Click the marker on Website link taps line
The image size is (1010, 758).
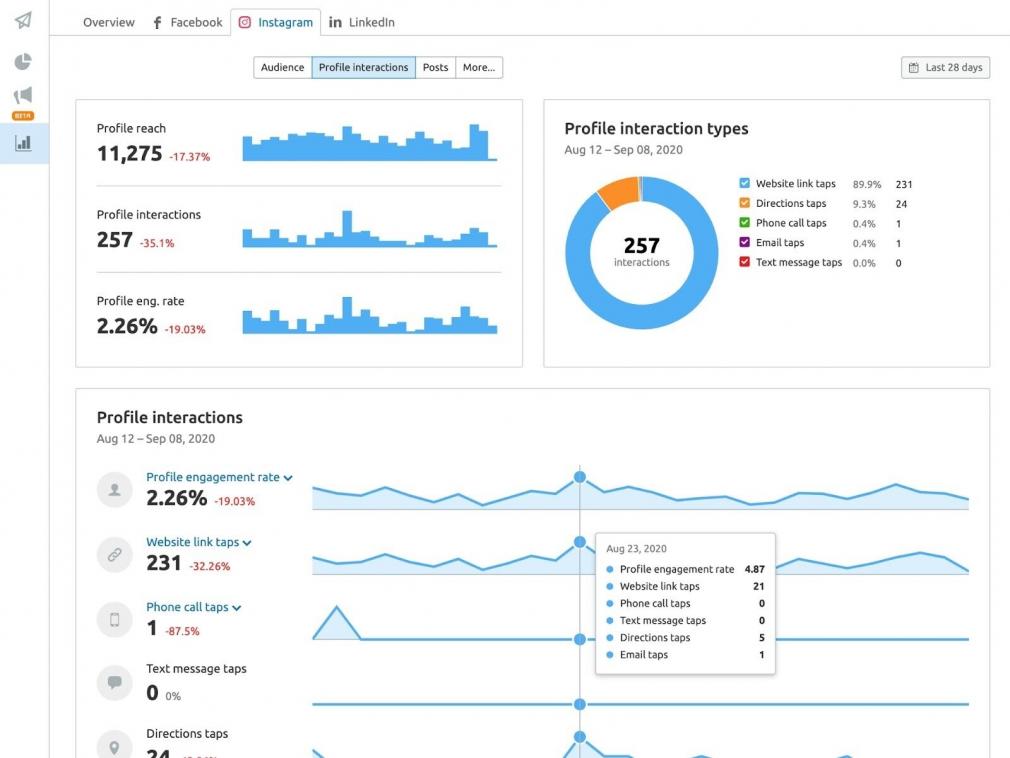pyautogui.click(x=580, y=542)
